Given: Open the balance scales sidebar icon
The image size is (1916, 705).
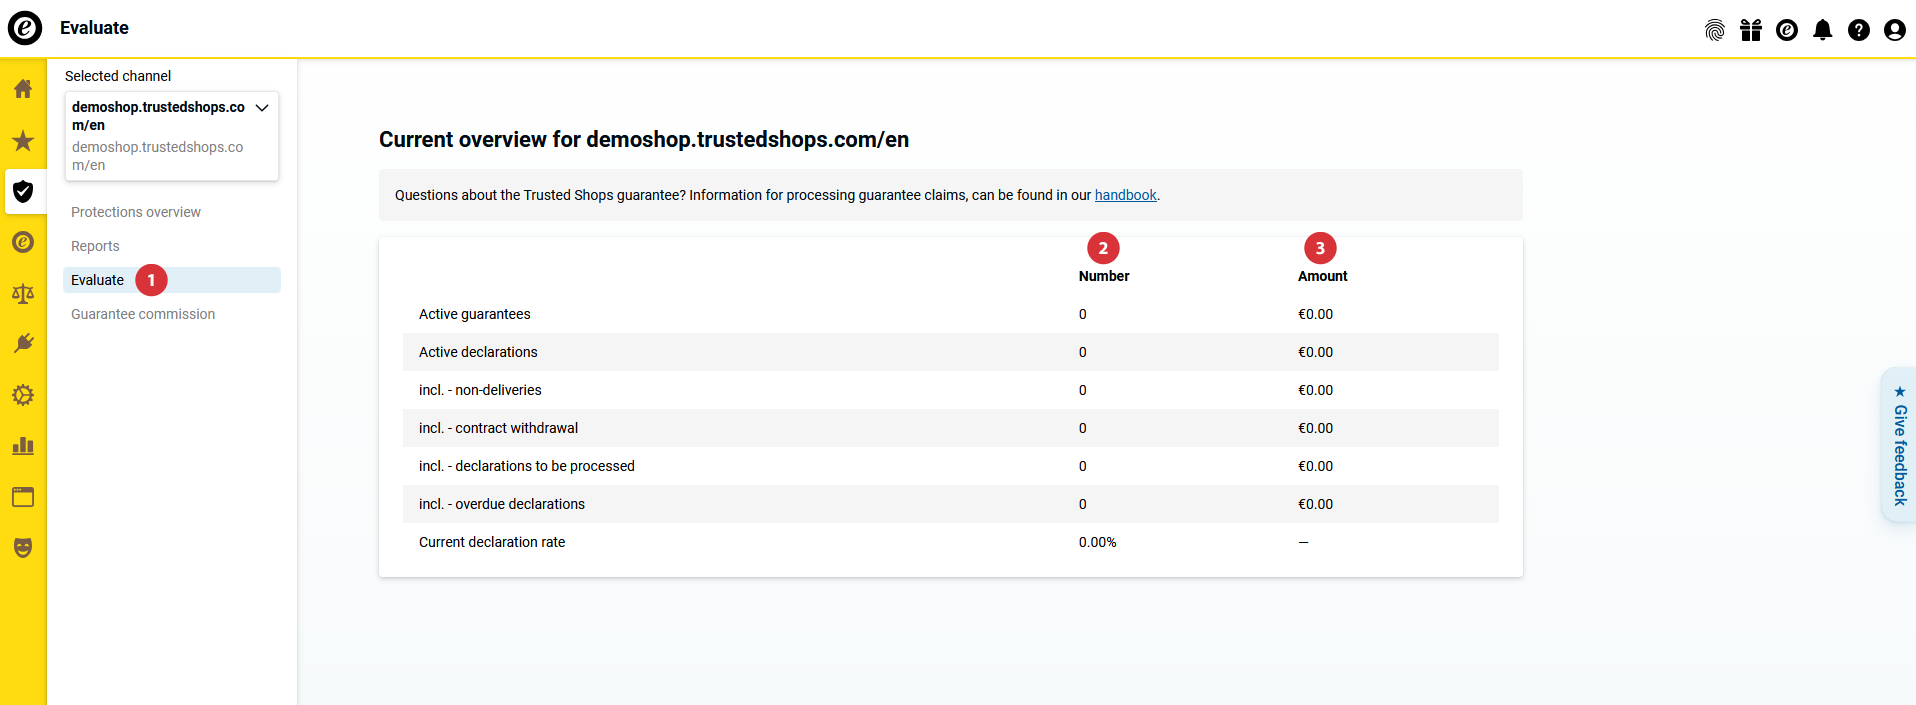Looking at the screenshot, I should click(x=23, y=293).
